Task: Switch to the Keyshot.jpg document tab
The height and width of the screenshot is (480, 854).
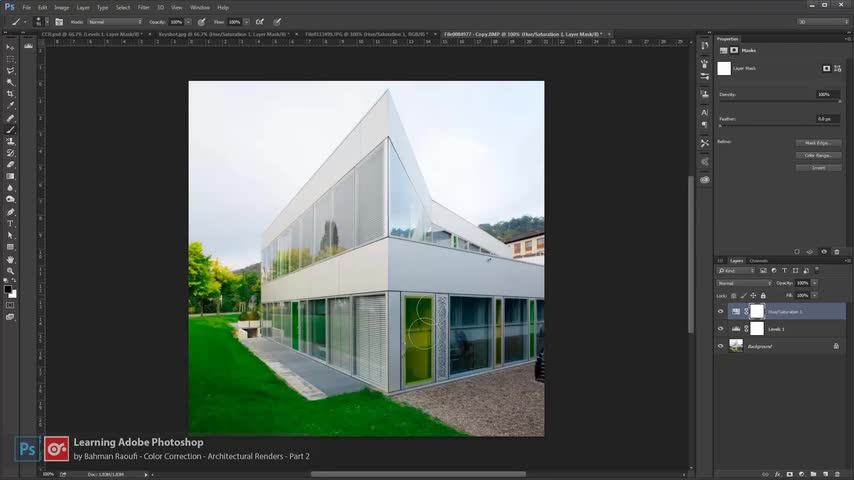Action: click(x=223, y=34)
